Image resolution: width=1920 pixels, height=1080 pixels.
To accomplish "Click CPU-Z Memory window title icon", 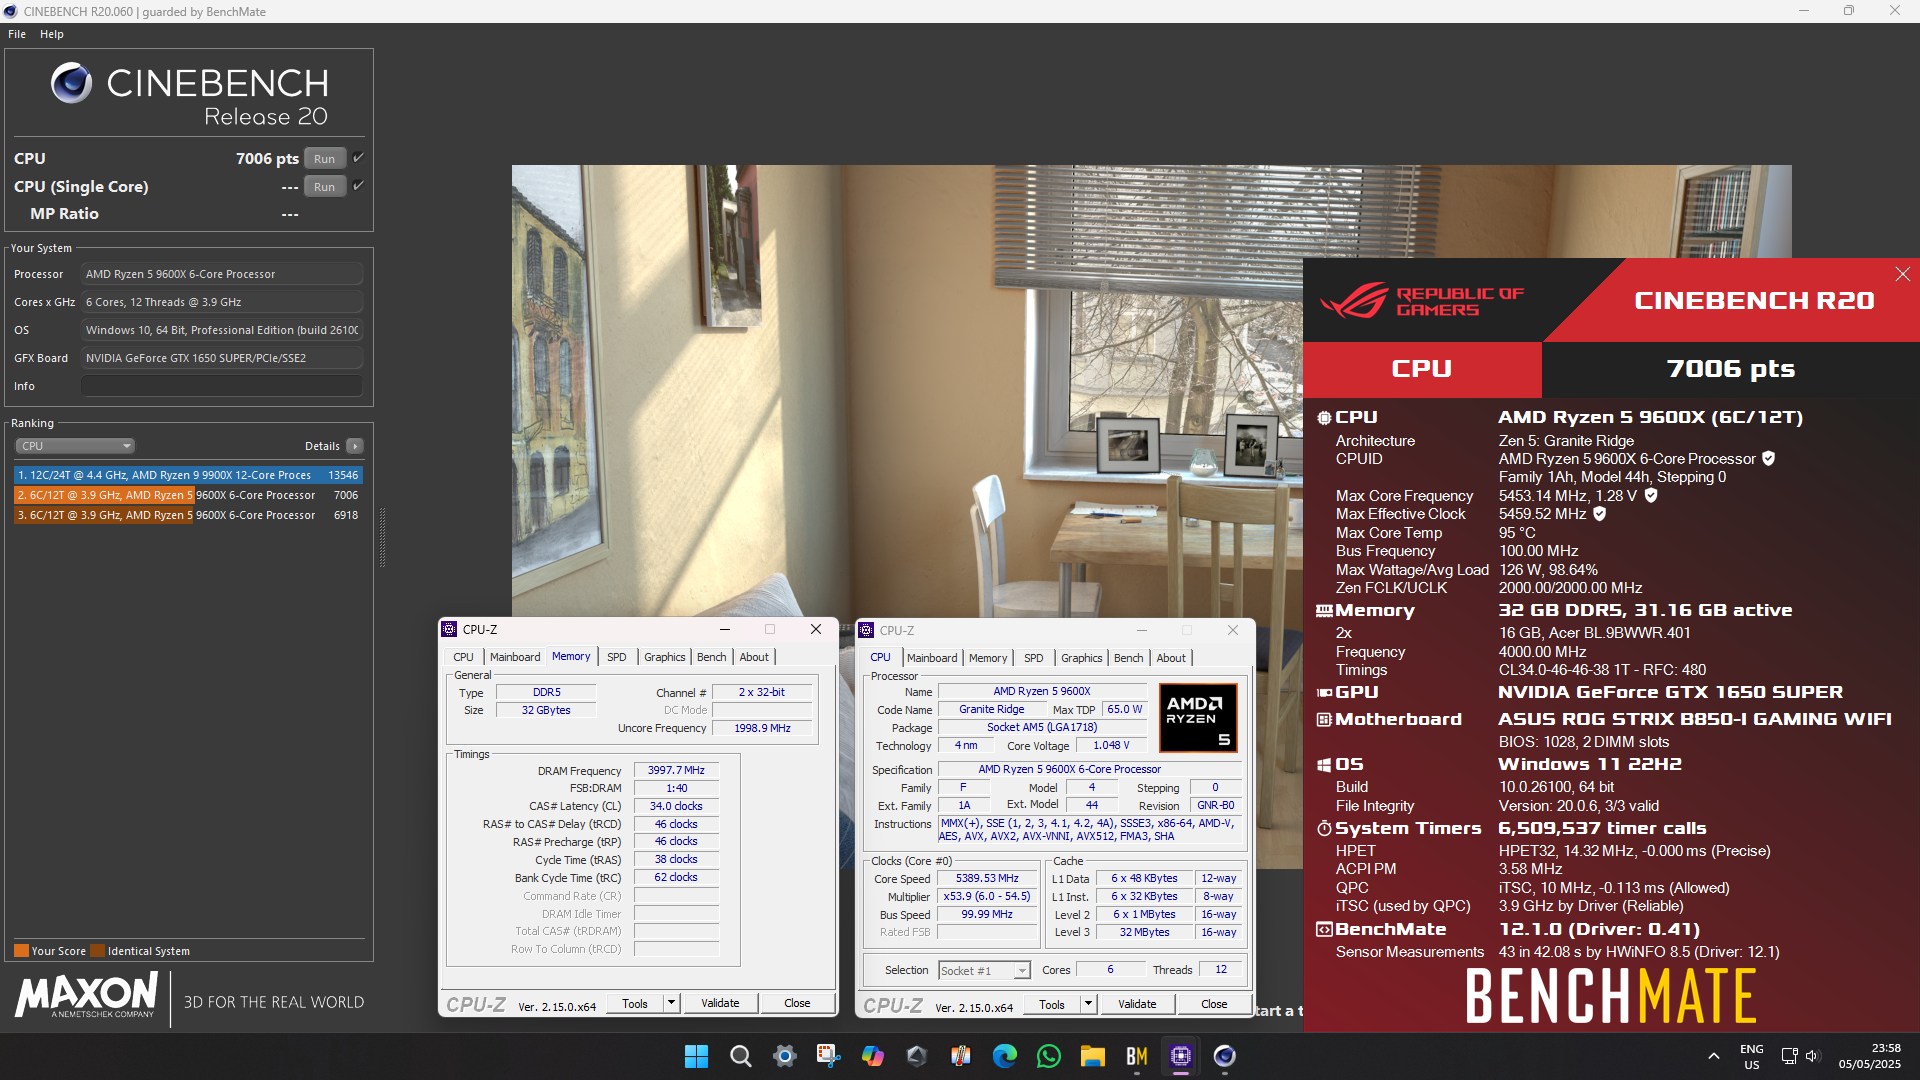I will pos(449,629).
